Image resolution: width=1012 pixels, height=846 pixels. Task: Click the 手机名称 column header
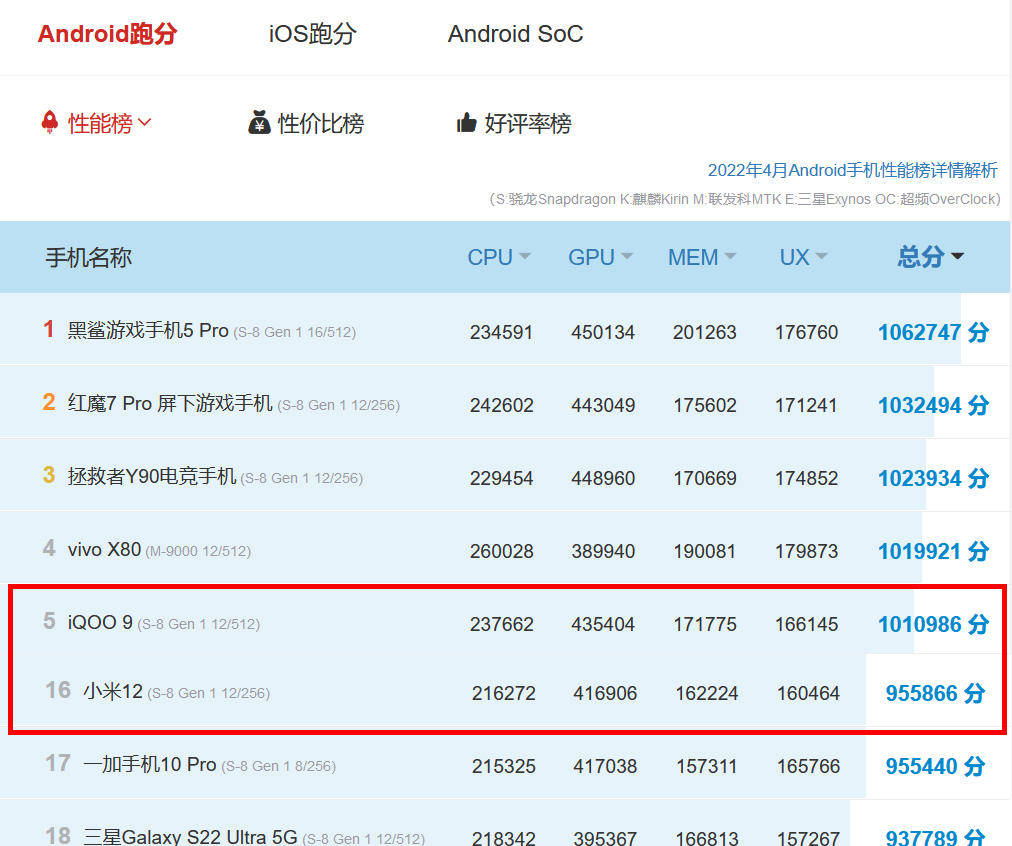pyautogui.click(x=88, y=257)
